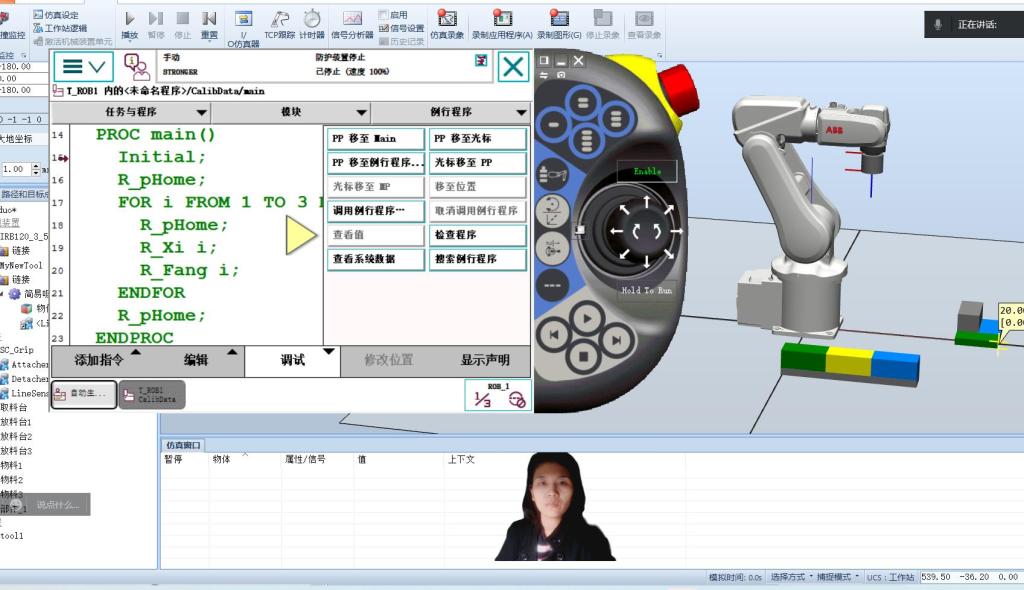Open the 选择方式 dropdown in status bar
Screen dimensions: 1024x590
click(792, 577)
